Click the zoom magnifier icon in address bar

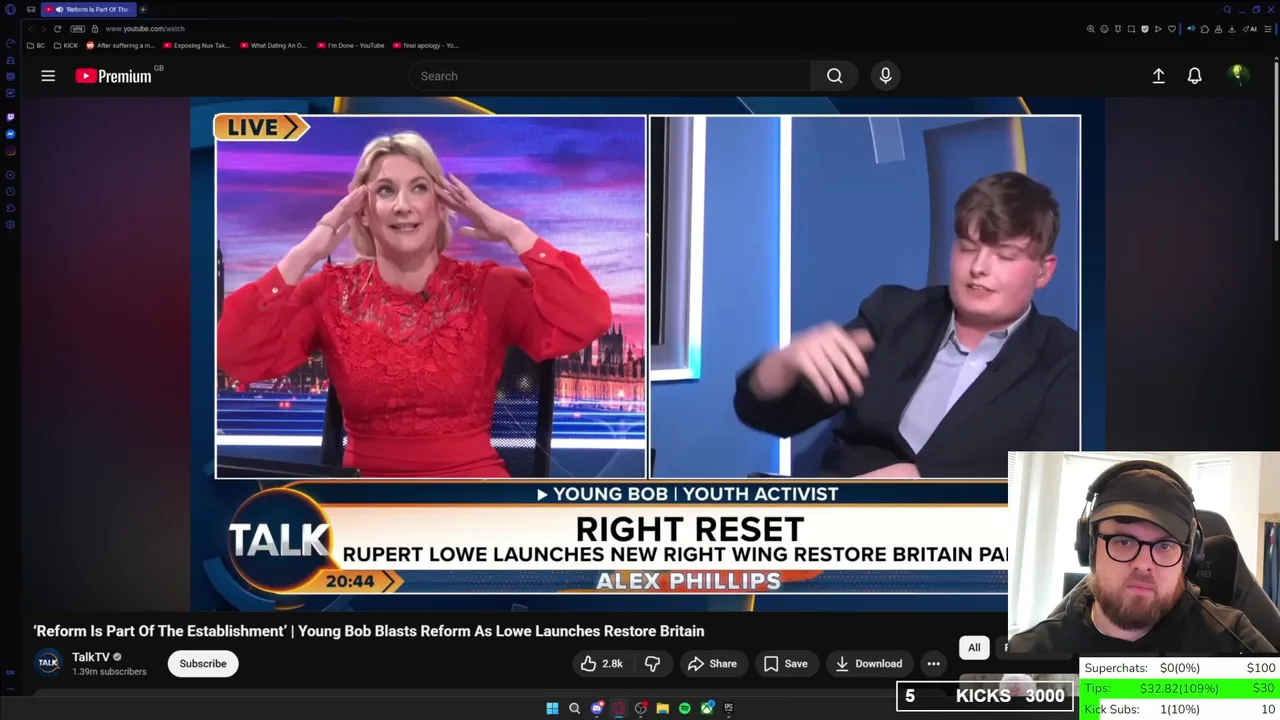click(1091, 29)
